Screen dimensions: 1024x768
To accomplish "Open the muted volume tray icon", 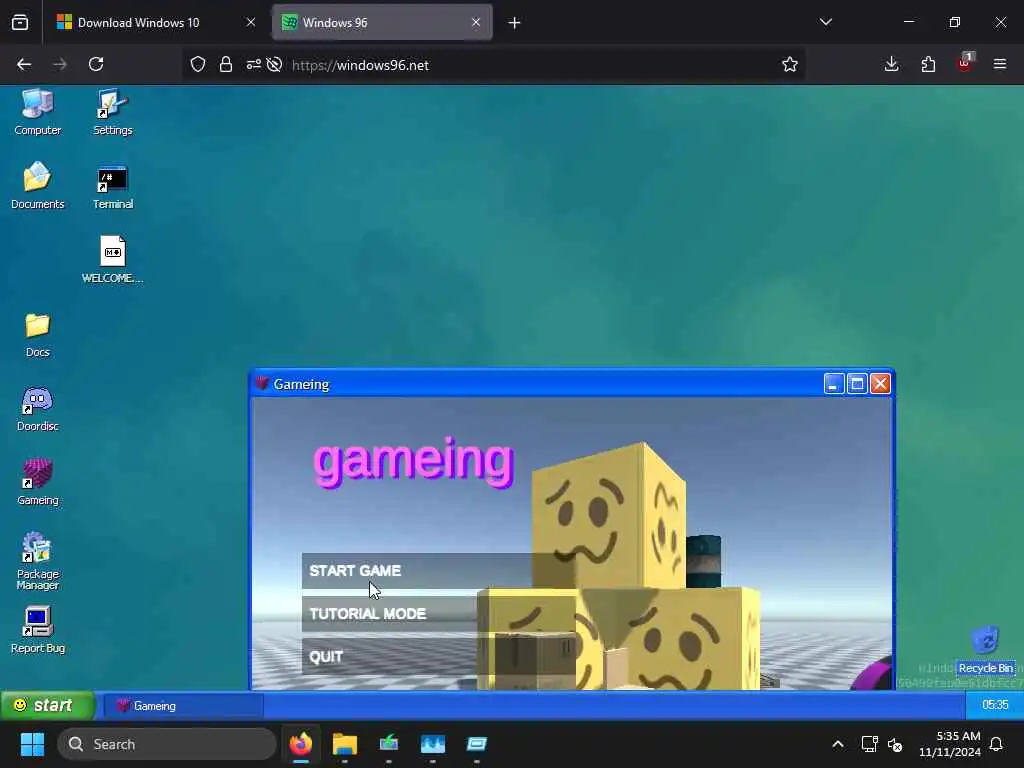I will 895,744.
